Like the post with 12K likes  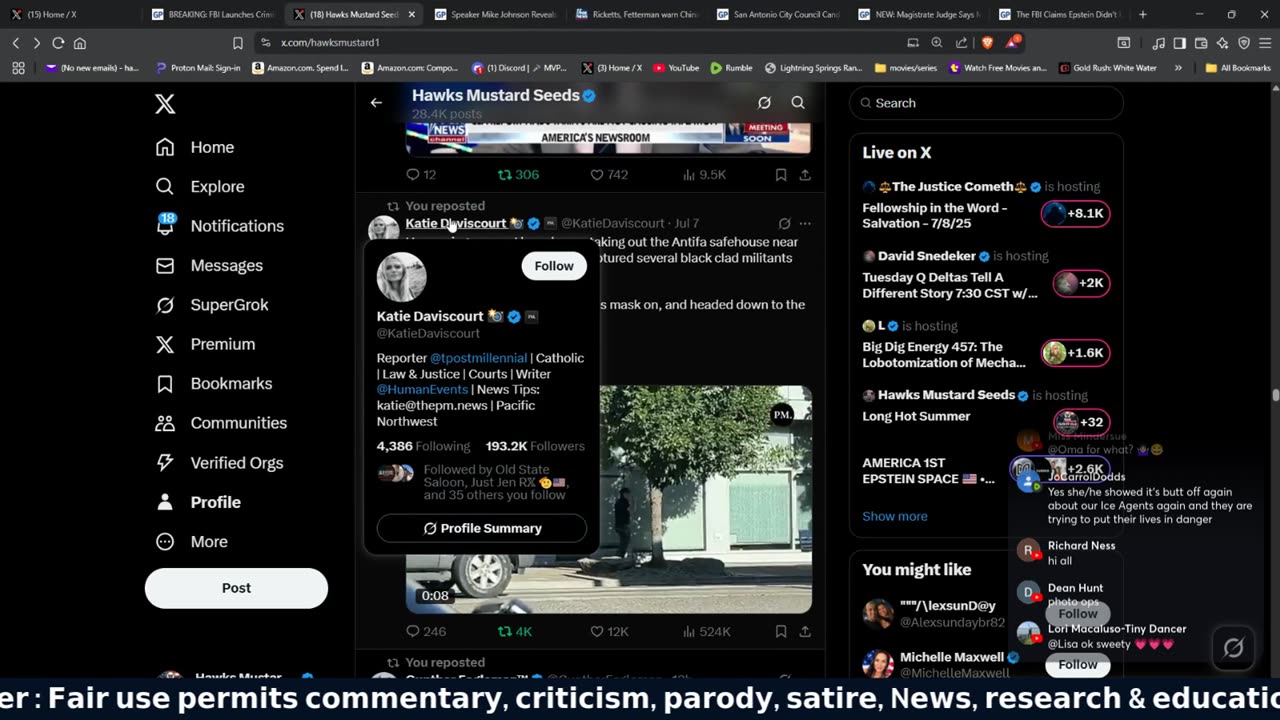point(609,631)
